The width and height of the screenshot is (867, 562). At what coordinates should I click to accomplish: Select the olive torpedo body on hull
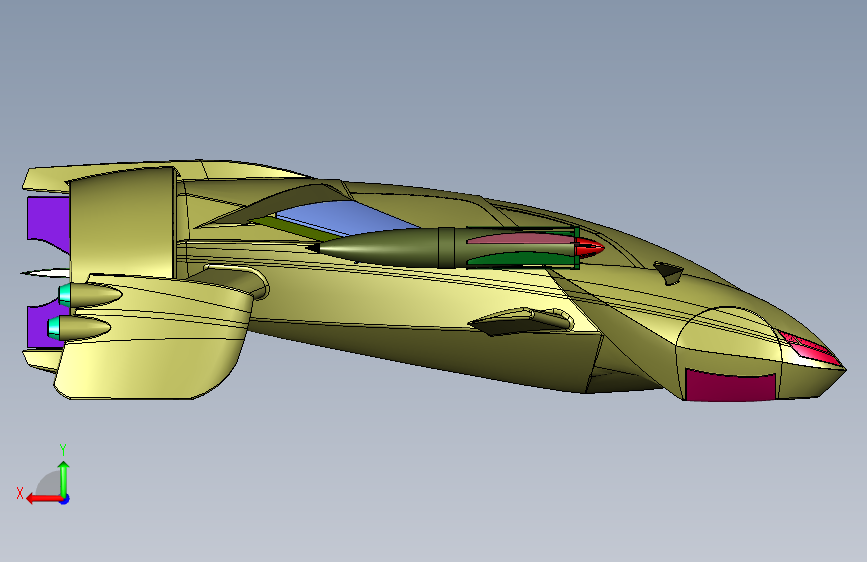pos(387,249)
